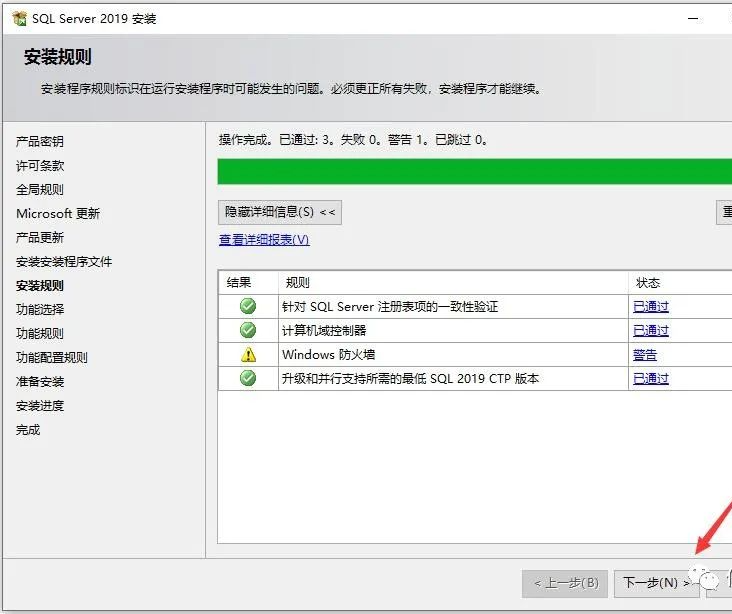Screen dimensions: 732x614
Task: Select the 产品更新 step in the sidebar
Action: point(40,238)
